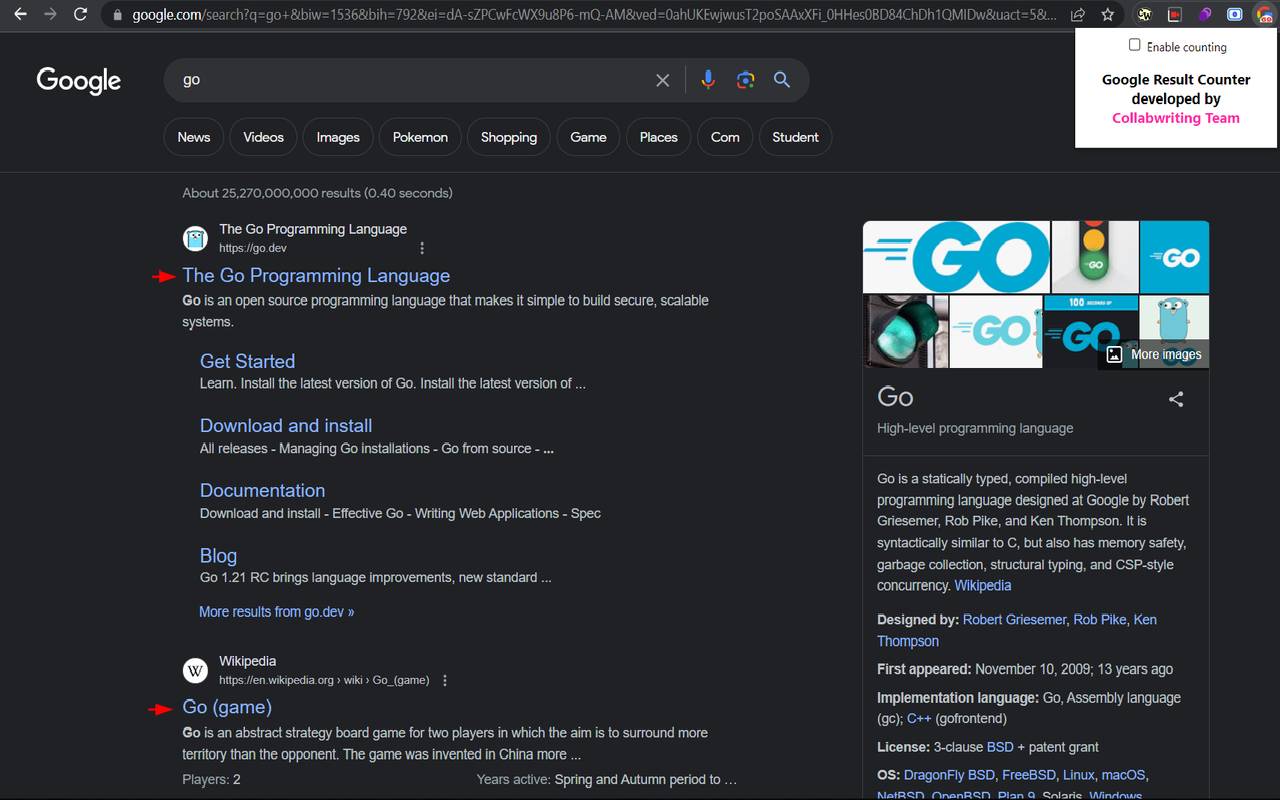Go back to the previous page
This screenshot has height=800, width=1280.
(20, 15)
